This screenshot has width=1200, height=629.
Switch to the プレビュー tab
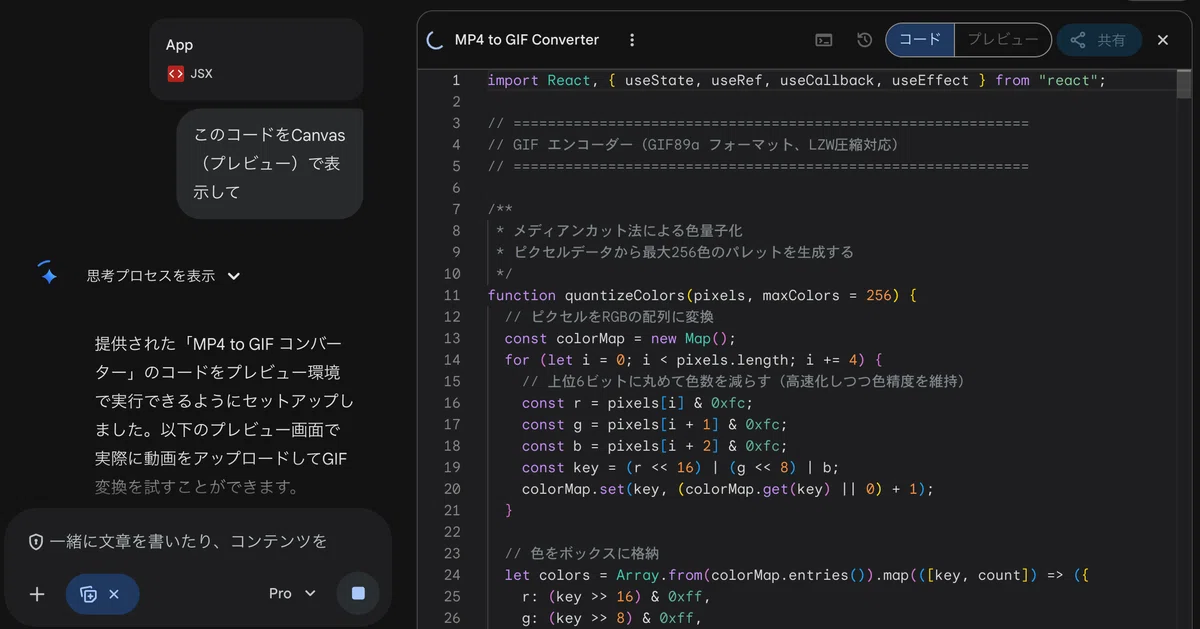[1003, 40]
